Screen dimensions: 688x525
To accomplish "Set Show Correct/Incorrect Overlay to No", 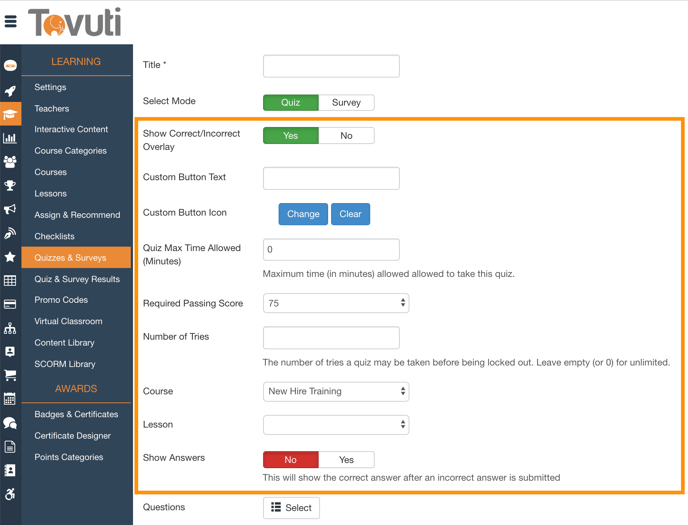I will click(346, 136).
